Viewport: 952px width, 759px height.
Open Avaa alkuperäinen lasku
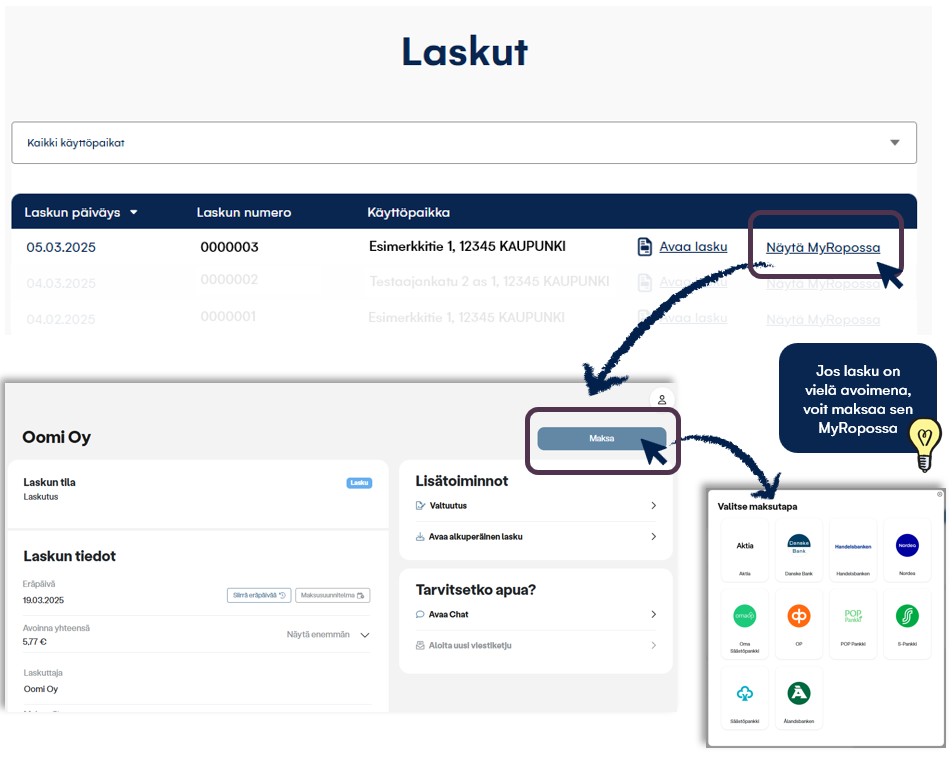(536, 537)
